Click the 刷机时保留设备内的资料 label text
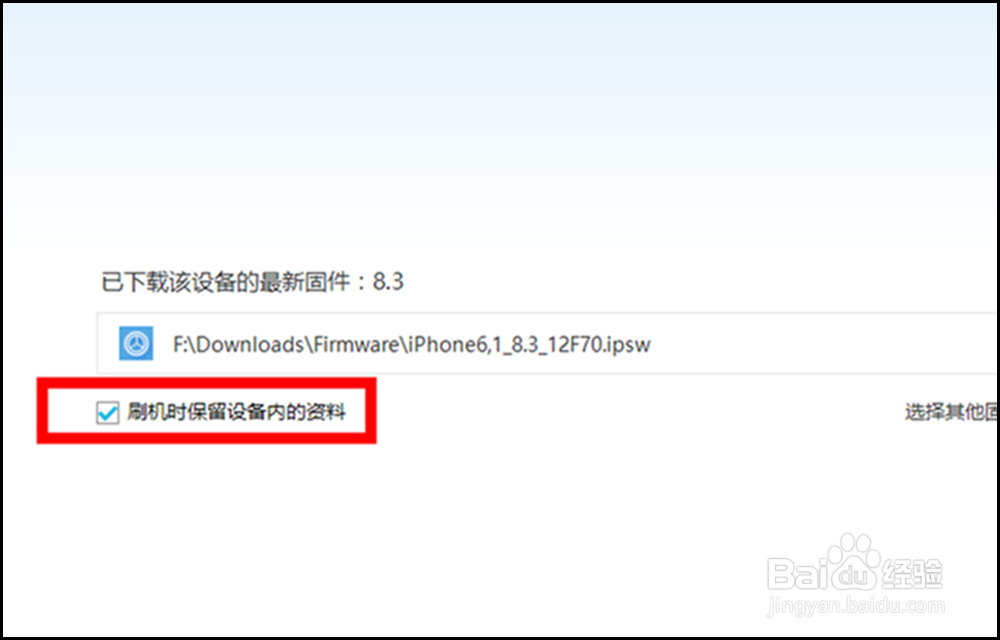 pyautogui.click(x=237, y=412)
